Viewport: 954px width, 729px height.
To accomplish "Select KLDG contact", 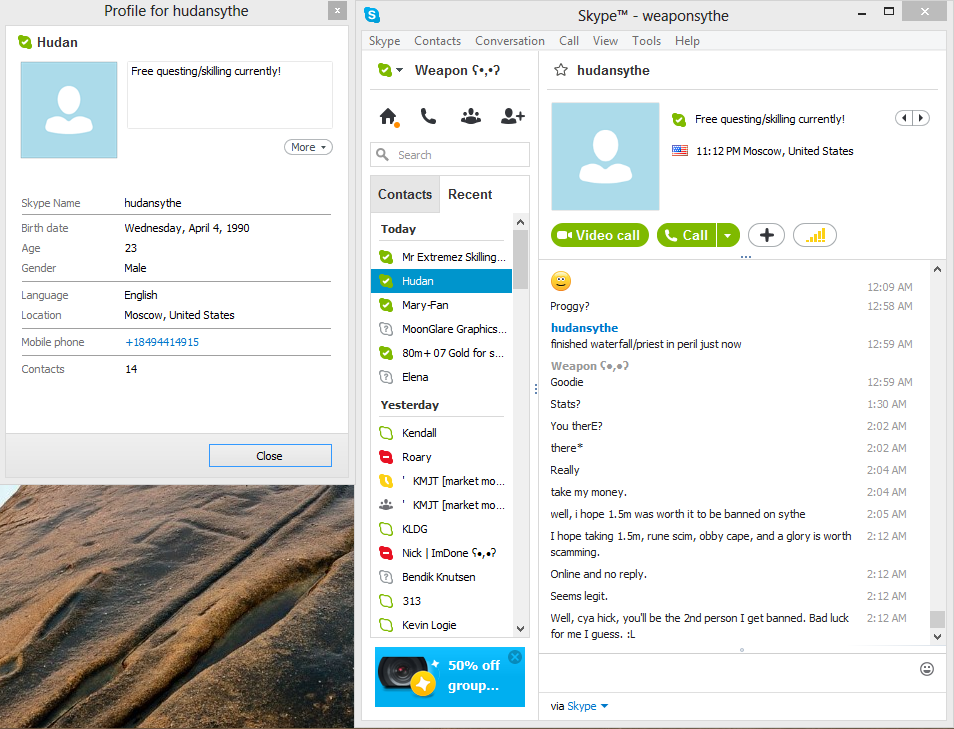I will pyautogui.click(x=441, y=529).
